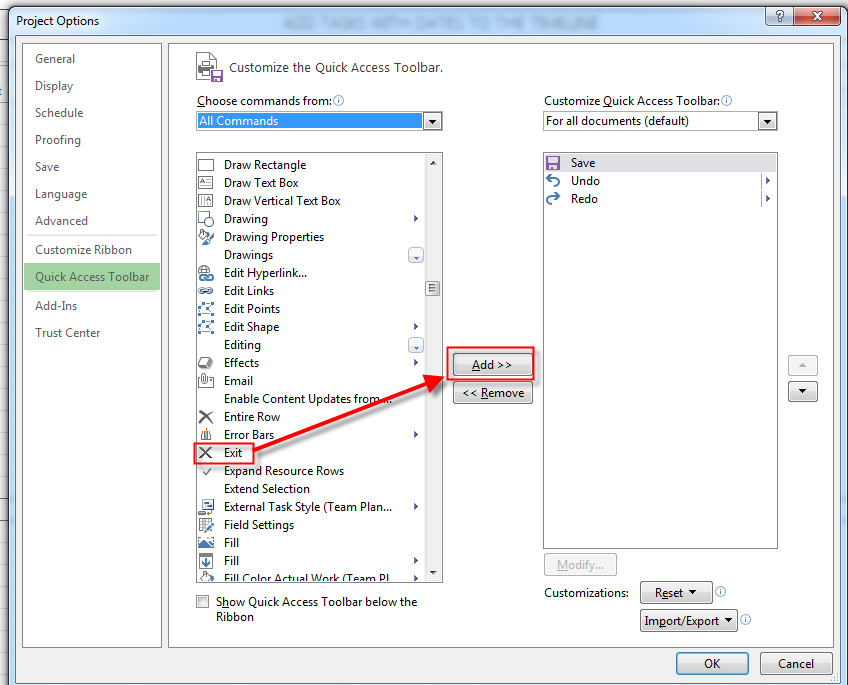Click the OK button
The height and width of the screenshot is (685, 848).
711,663
